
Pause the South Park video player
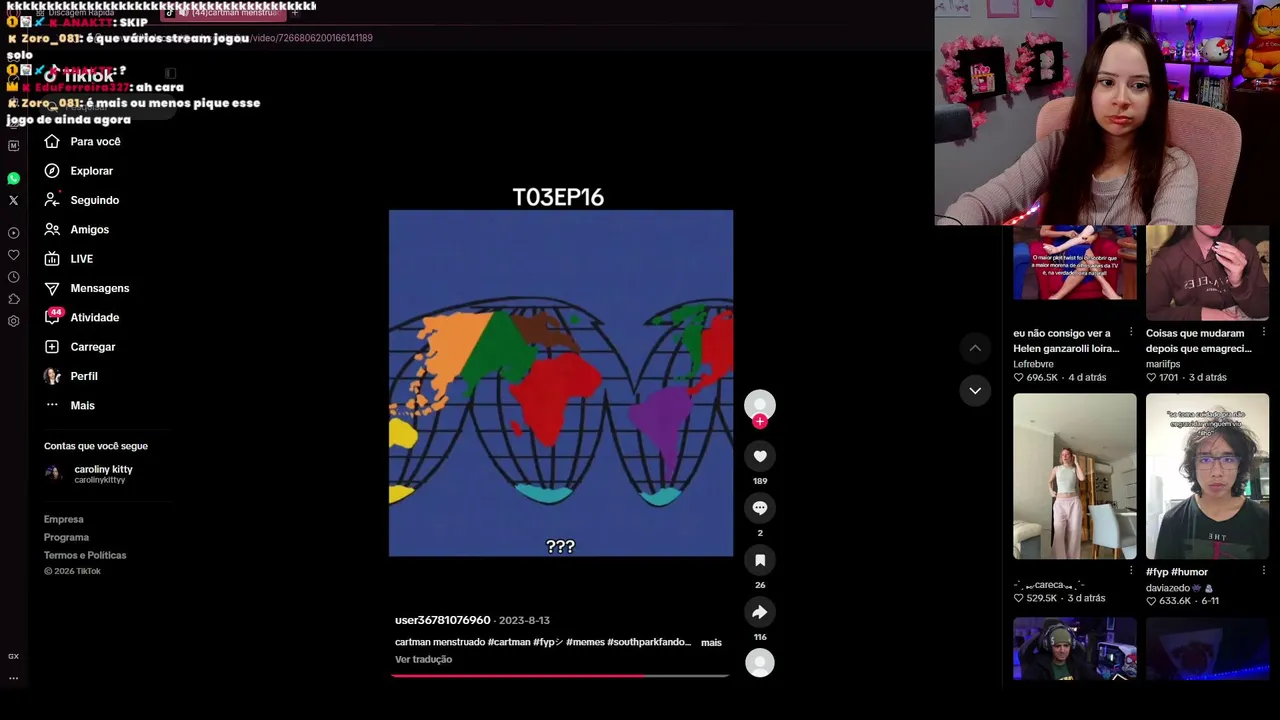pyautogui.click(x=561, y=383)
